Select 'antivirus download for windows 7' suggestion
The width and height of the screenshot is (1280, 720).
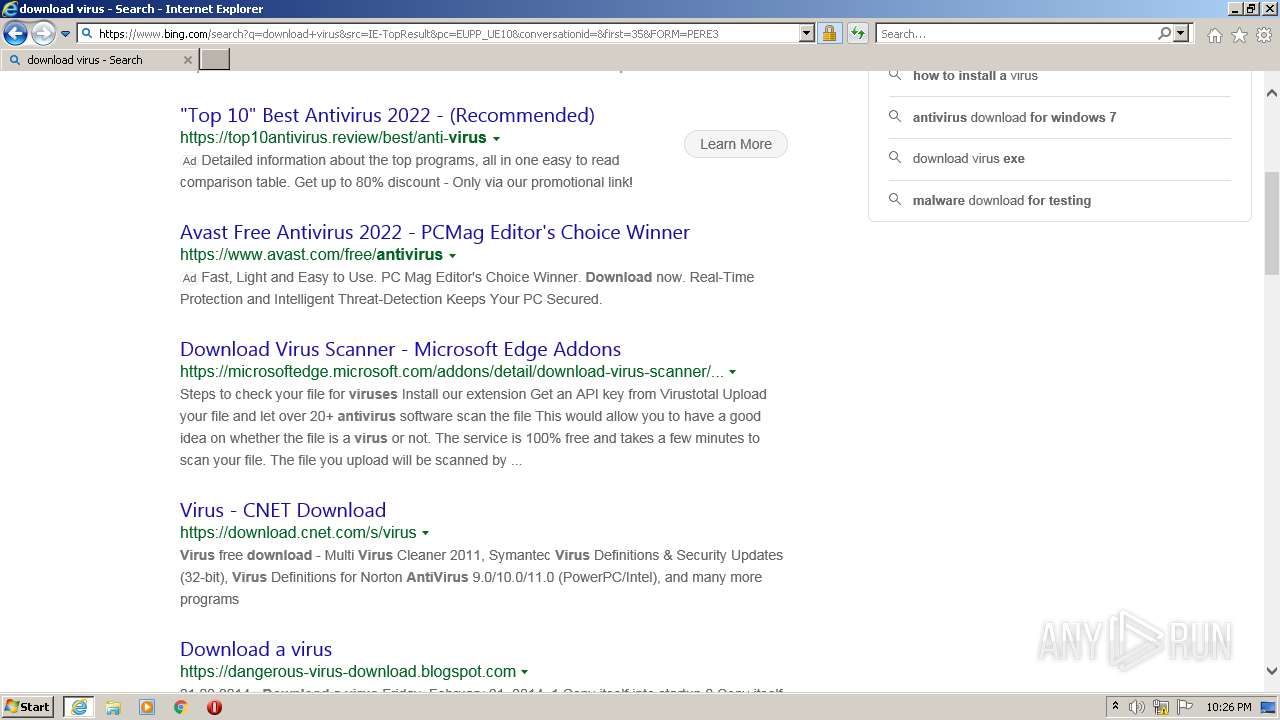[1014, 117]
